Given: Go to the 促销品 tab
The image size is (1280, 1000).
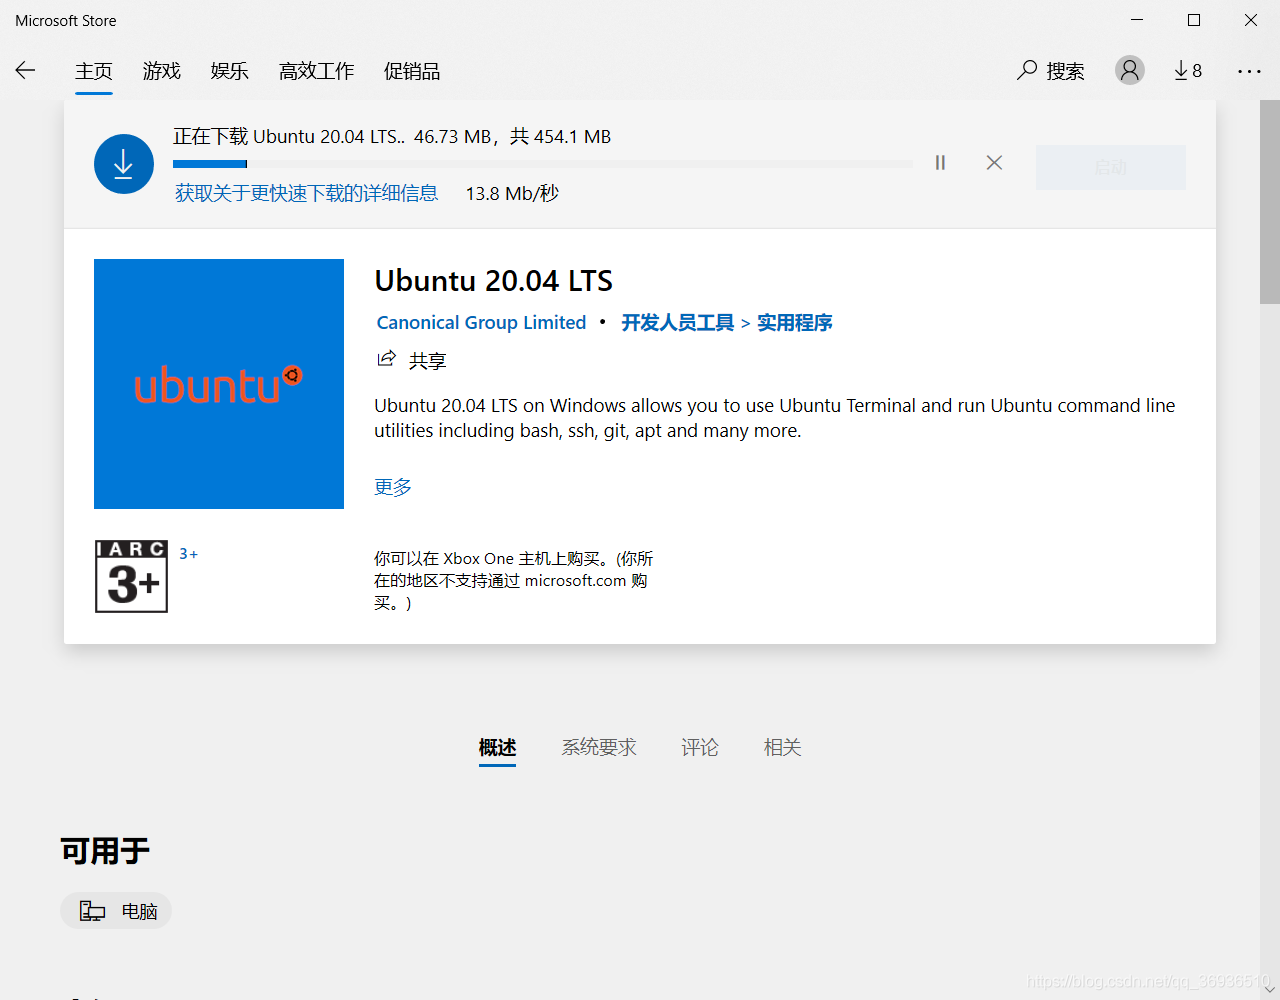Looking at the screenshot, I should point(412,71).
